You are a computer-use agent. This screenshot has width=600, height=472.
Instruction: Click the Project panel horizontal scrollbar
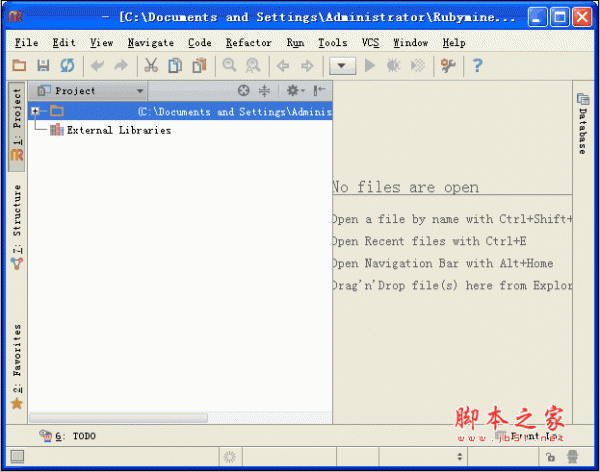coord(118,417)
